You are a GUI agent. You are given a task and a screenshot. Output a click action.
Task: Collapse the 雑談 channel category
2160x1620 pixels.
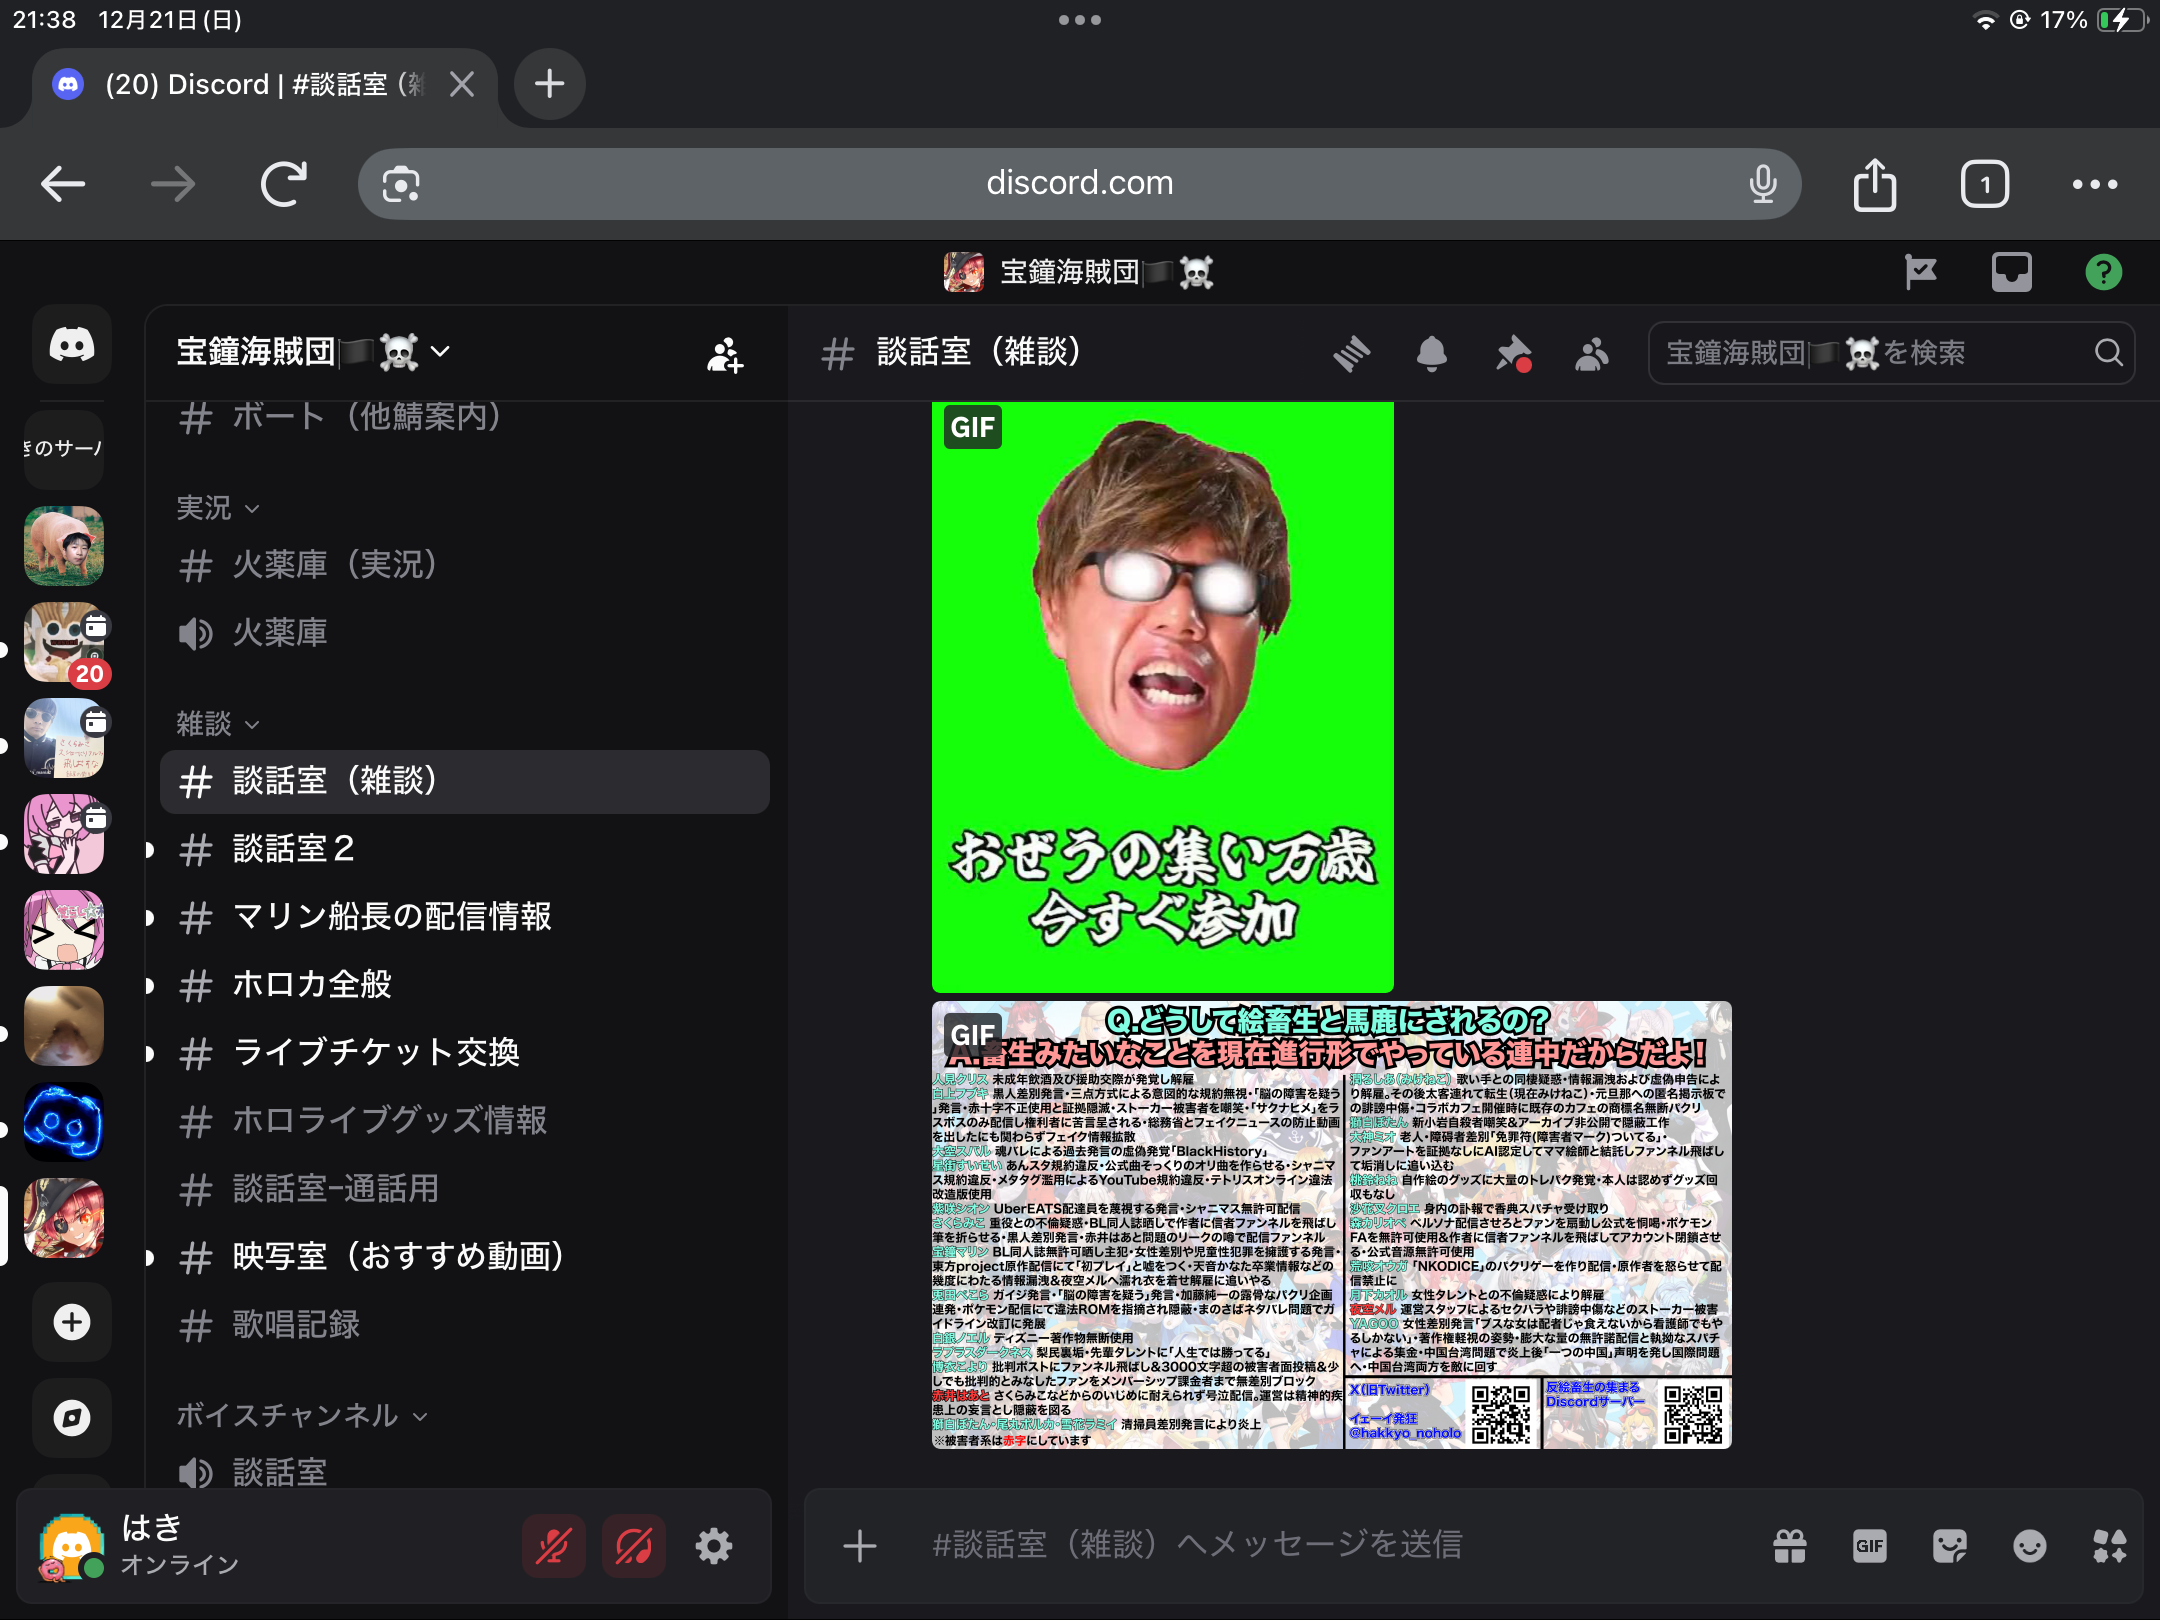[217, 724]
